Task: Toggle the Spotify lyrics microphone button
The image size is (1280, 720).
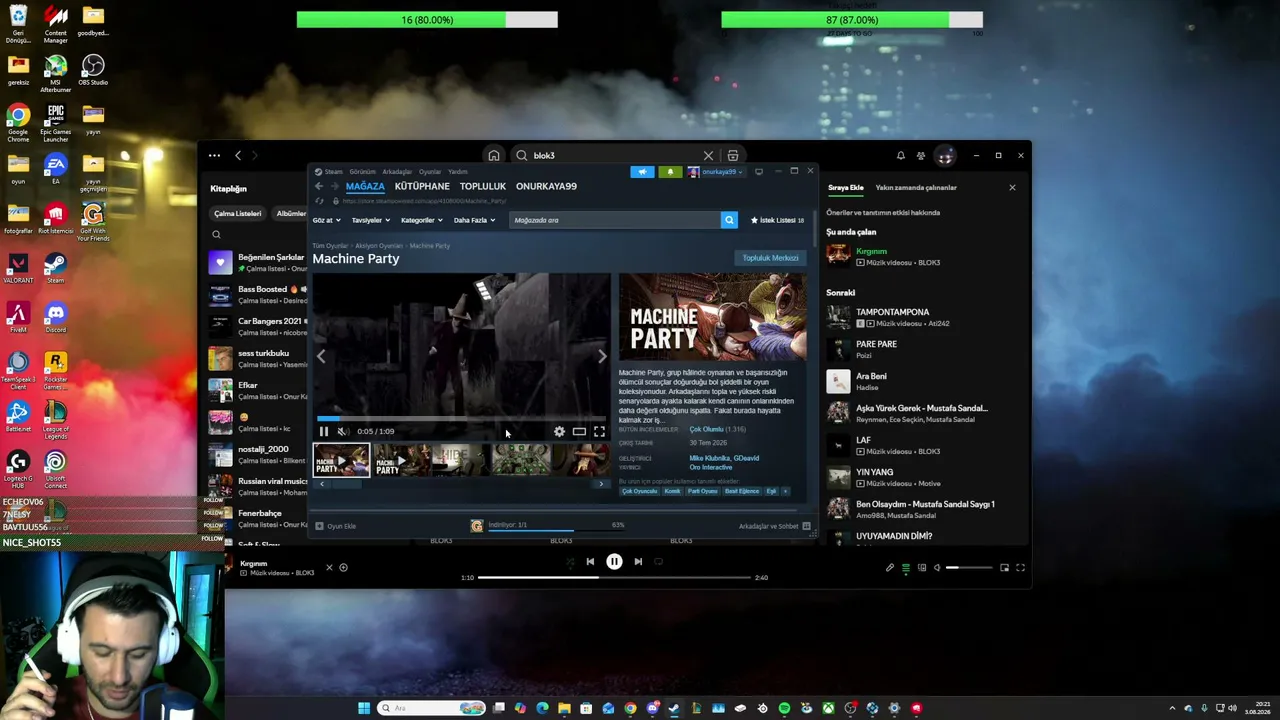Action: (890, 568)
